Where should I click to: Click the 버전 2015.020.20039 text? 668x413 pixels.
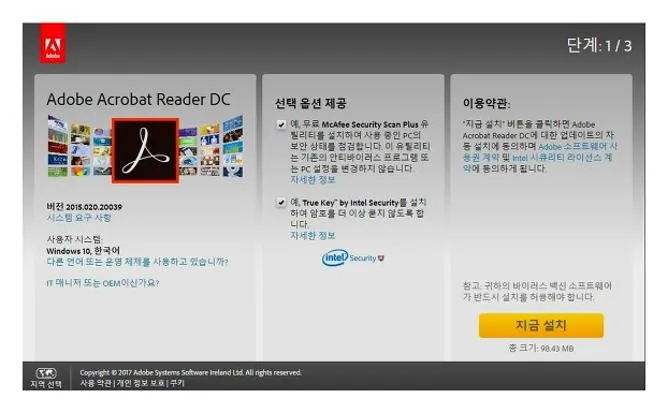(x=84, y=207)
